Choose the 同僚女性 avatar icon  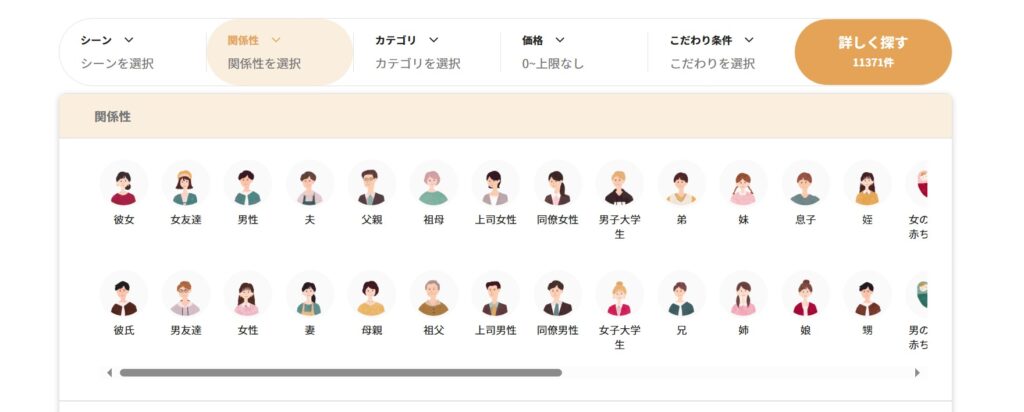pos(557,184)
